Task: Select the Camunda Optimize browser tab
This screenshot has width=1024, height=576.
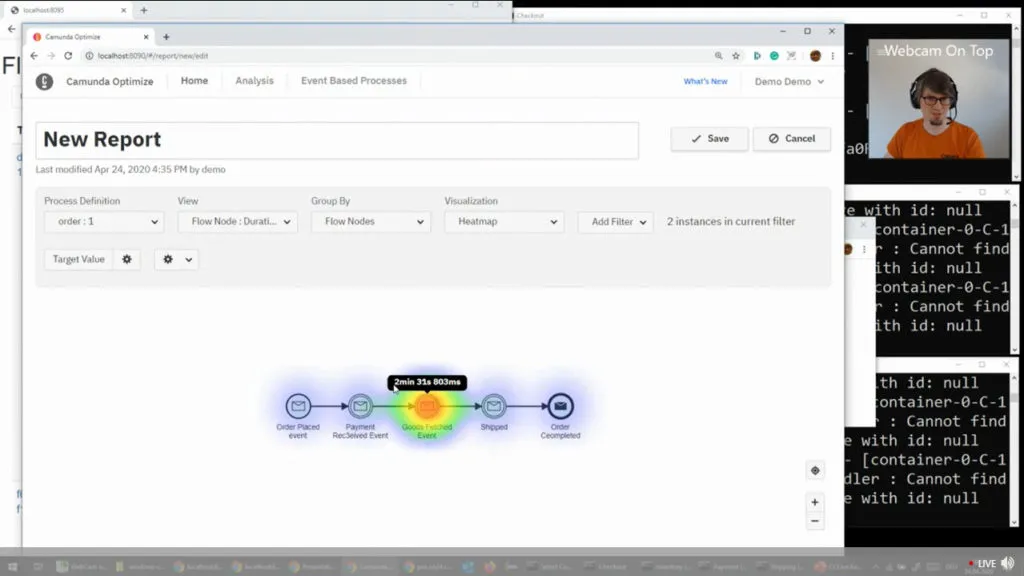Action: [89, 37]
